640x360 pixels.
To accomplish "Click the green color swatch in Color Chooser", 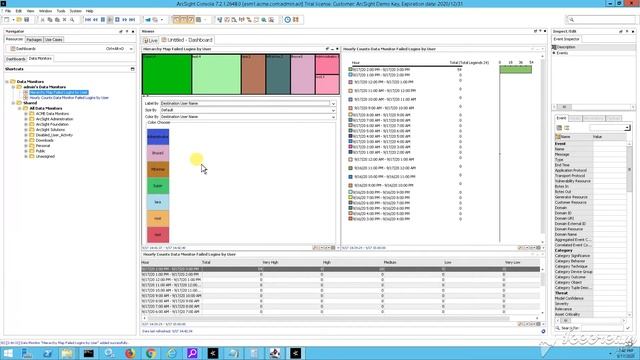I will (x=158, y=186).
